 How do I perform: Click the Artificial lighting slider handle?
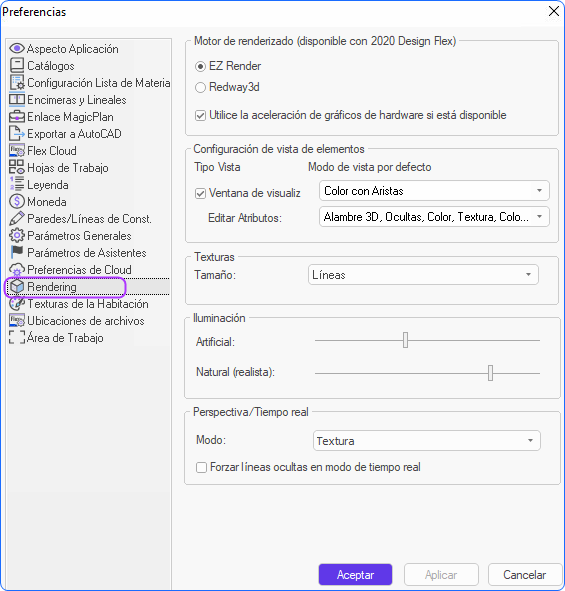point(405,340)
